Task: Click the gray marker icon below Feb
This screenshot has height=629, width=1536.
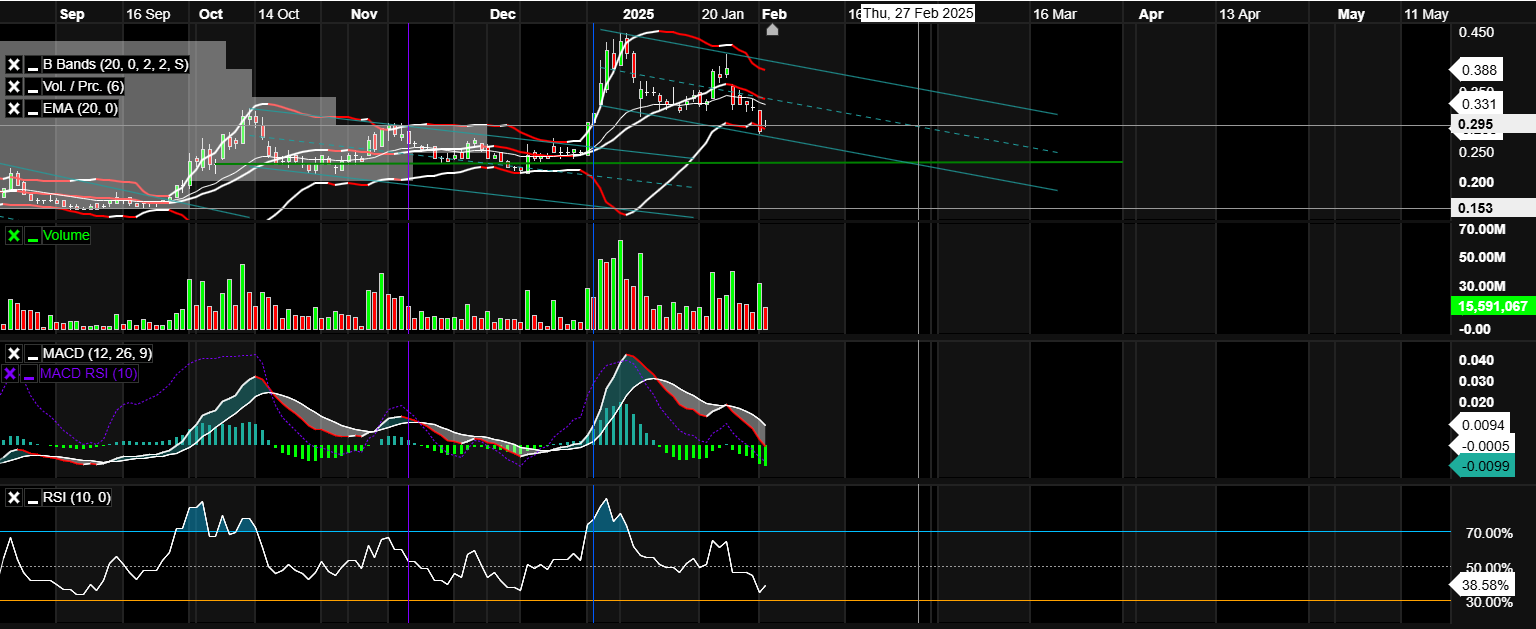Action: [772, 30]
